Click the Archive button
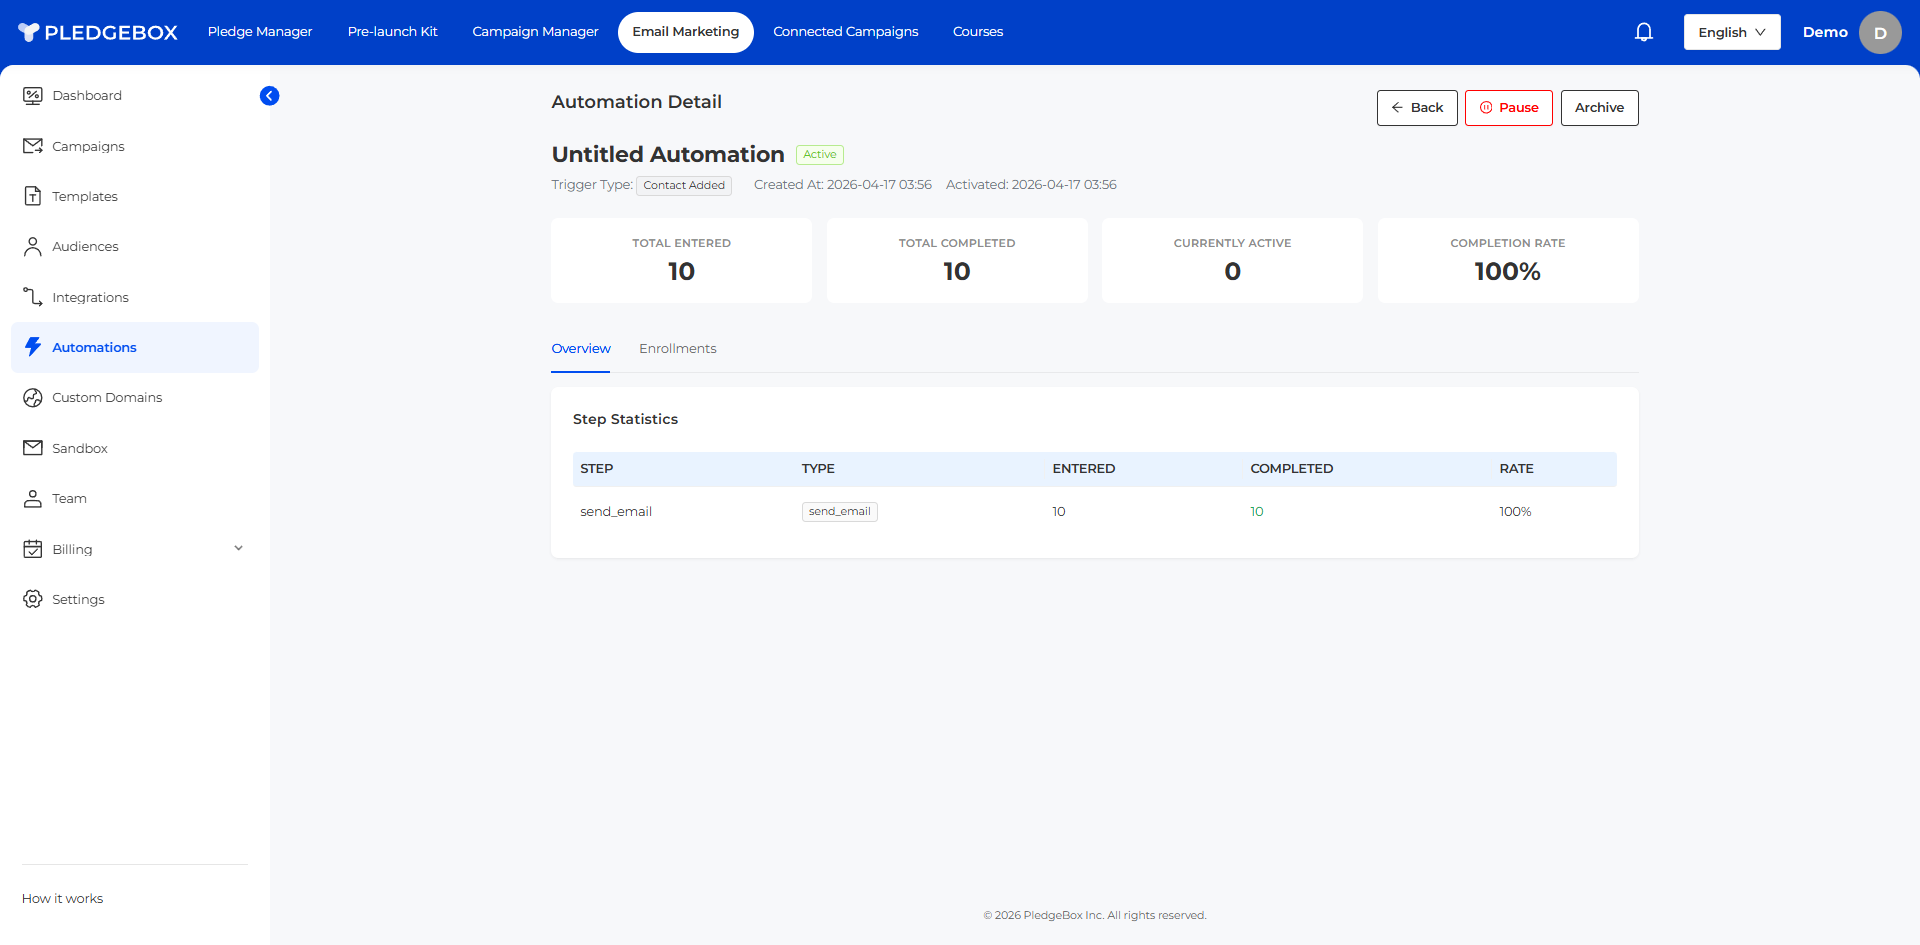This screenshot has height=945, width=1920. coord(1599,108)
